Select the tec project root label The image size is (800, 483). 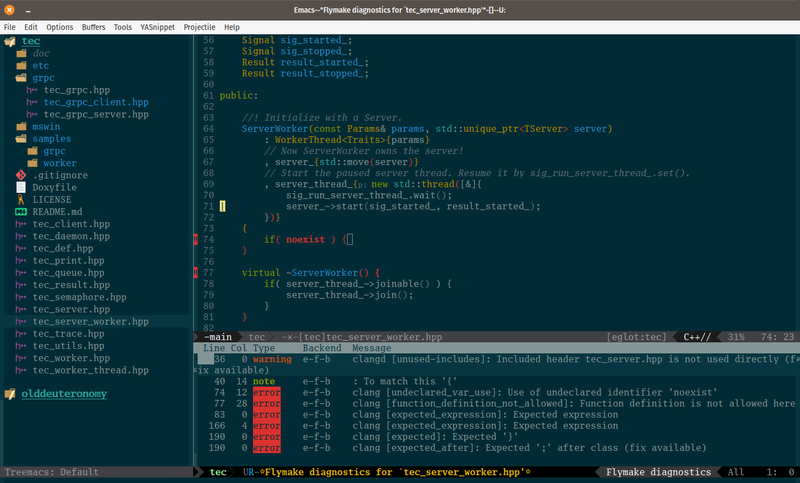(x=31, y=41)
